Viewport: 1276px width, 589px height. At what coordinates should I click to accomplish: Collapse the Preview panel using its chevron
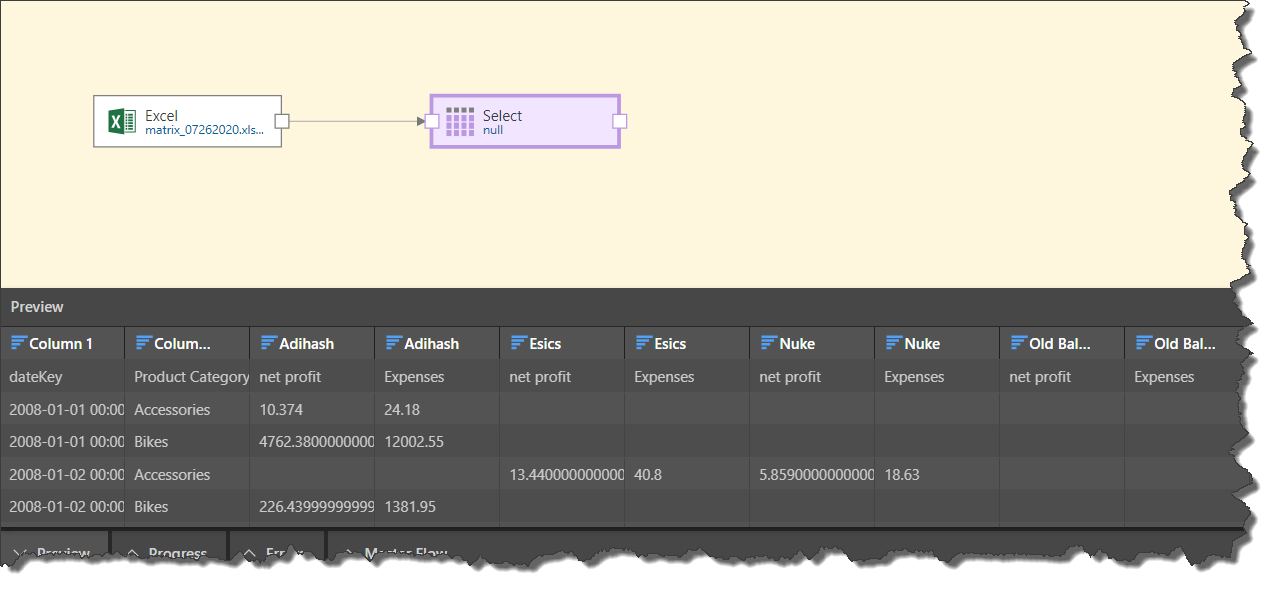(x=20, y=552)
